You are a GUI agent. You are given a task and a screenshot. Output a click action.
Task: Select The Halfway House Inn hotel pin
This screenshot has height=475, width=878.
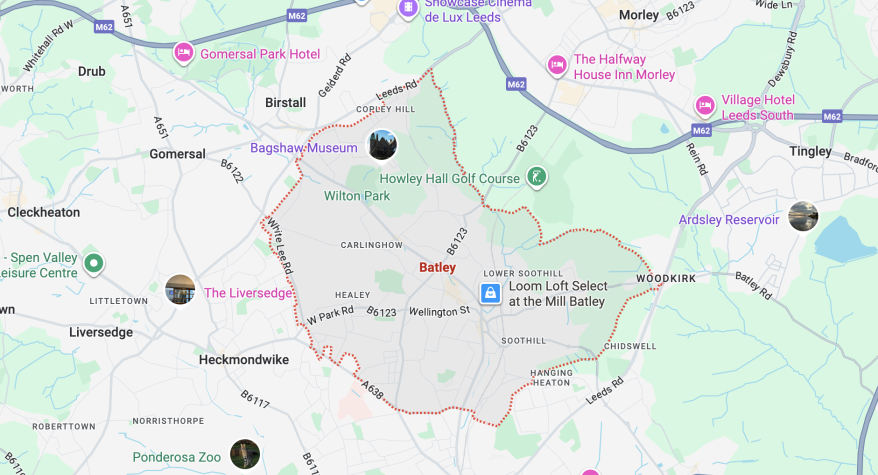tap(557, 66)
